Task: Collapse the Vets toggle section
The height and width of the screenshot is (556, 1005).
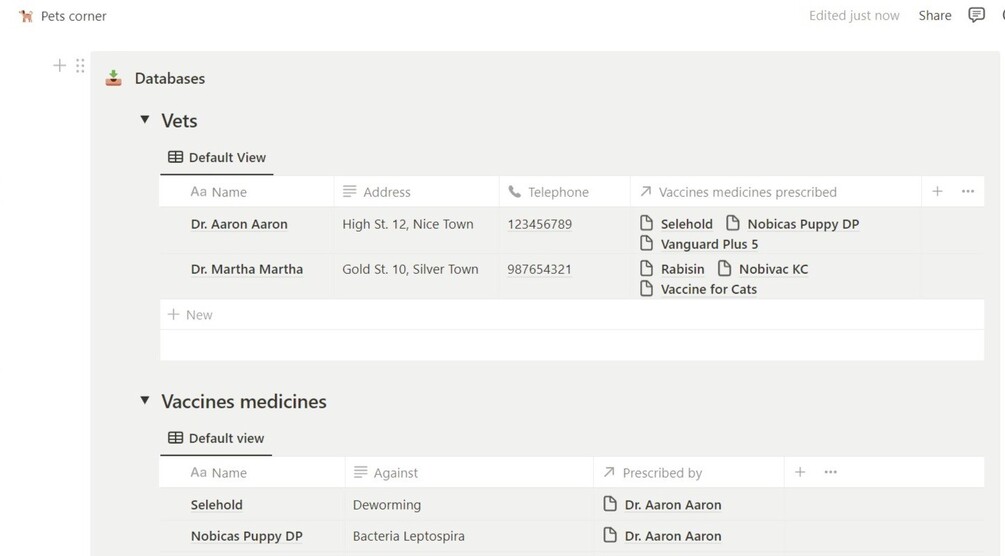Action: click(145, 120)
